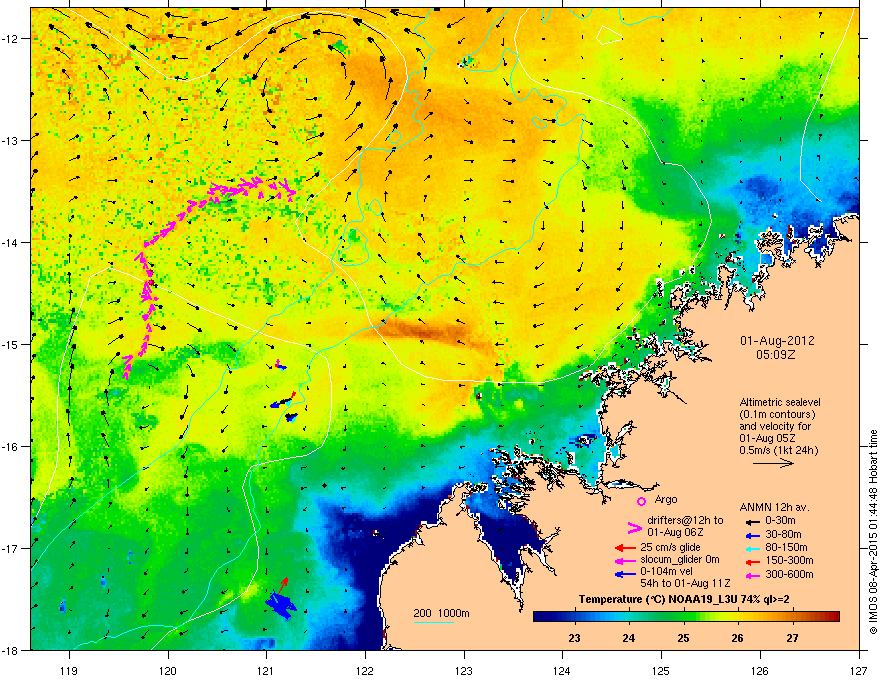Click the blue mooring velocity cluster near 121, -17.5
This screenshot has height=680, width=880.
coord(280,605)
